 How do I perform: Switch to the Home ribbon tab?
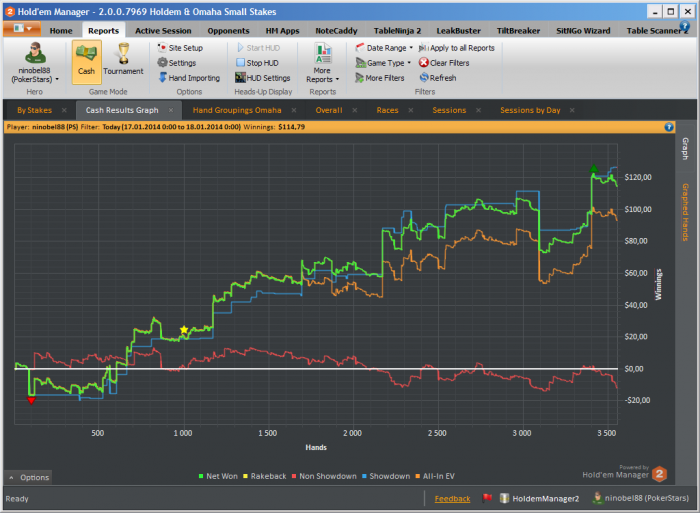coord(61,31)
